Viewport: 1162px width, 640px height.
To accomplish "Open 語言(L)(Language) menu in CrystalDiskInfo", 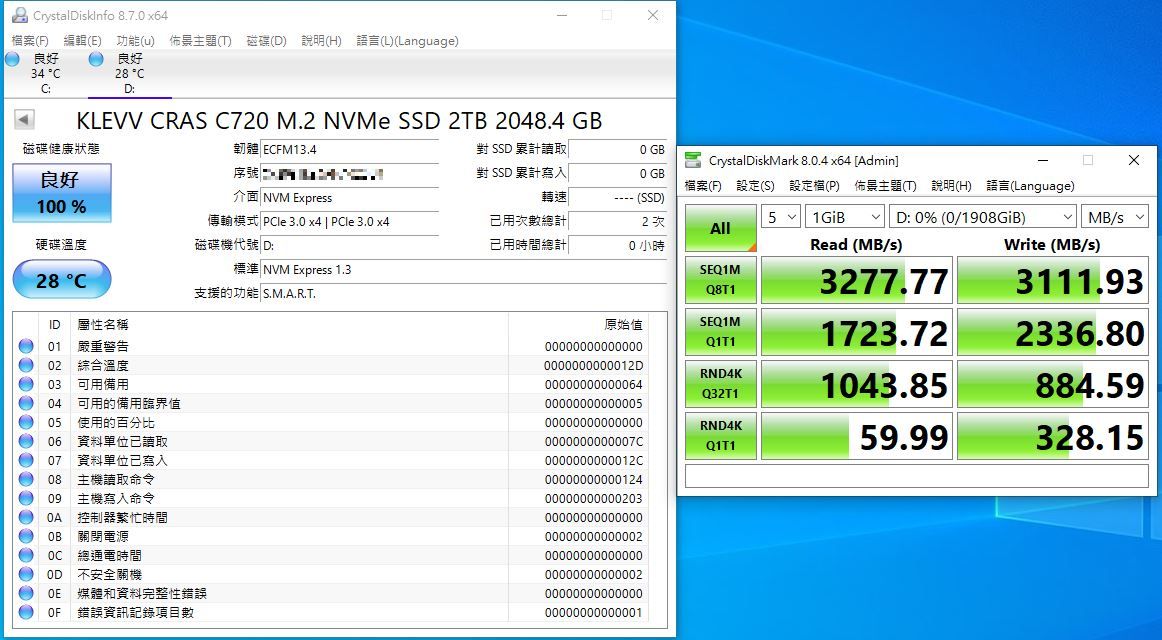I will tap(408, 41).
